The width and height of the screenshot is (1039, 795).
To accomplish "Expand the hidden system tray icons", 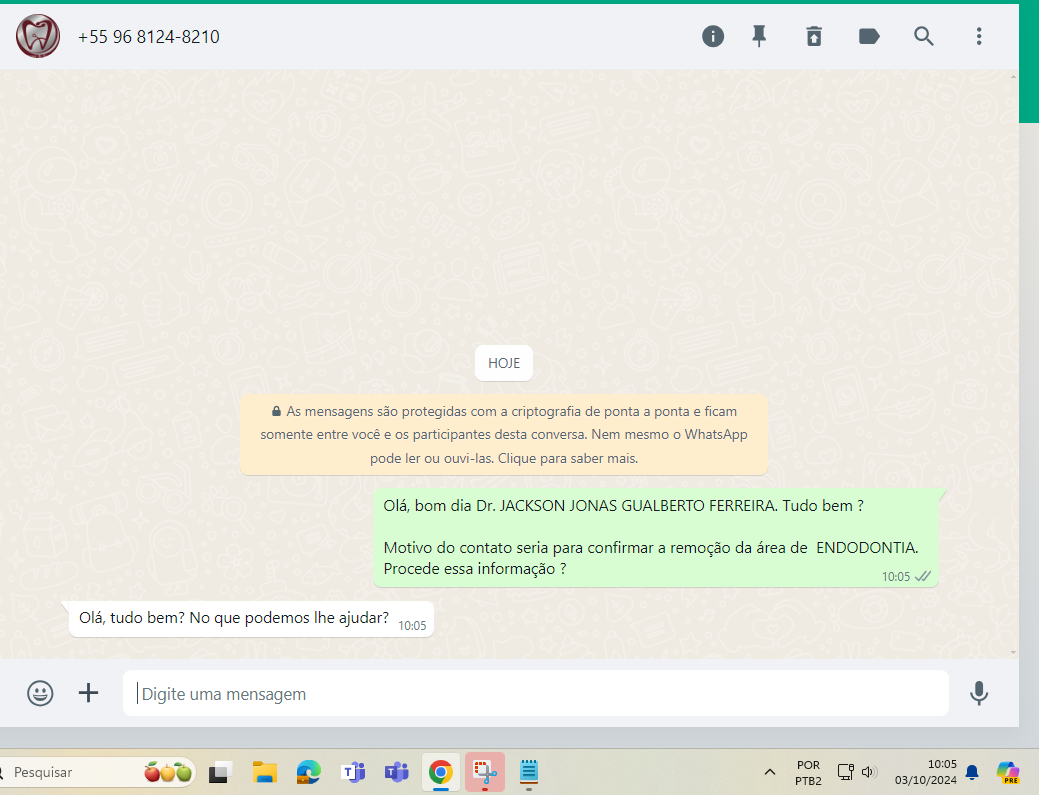I will (x=770, y=772).
